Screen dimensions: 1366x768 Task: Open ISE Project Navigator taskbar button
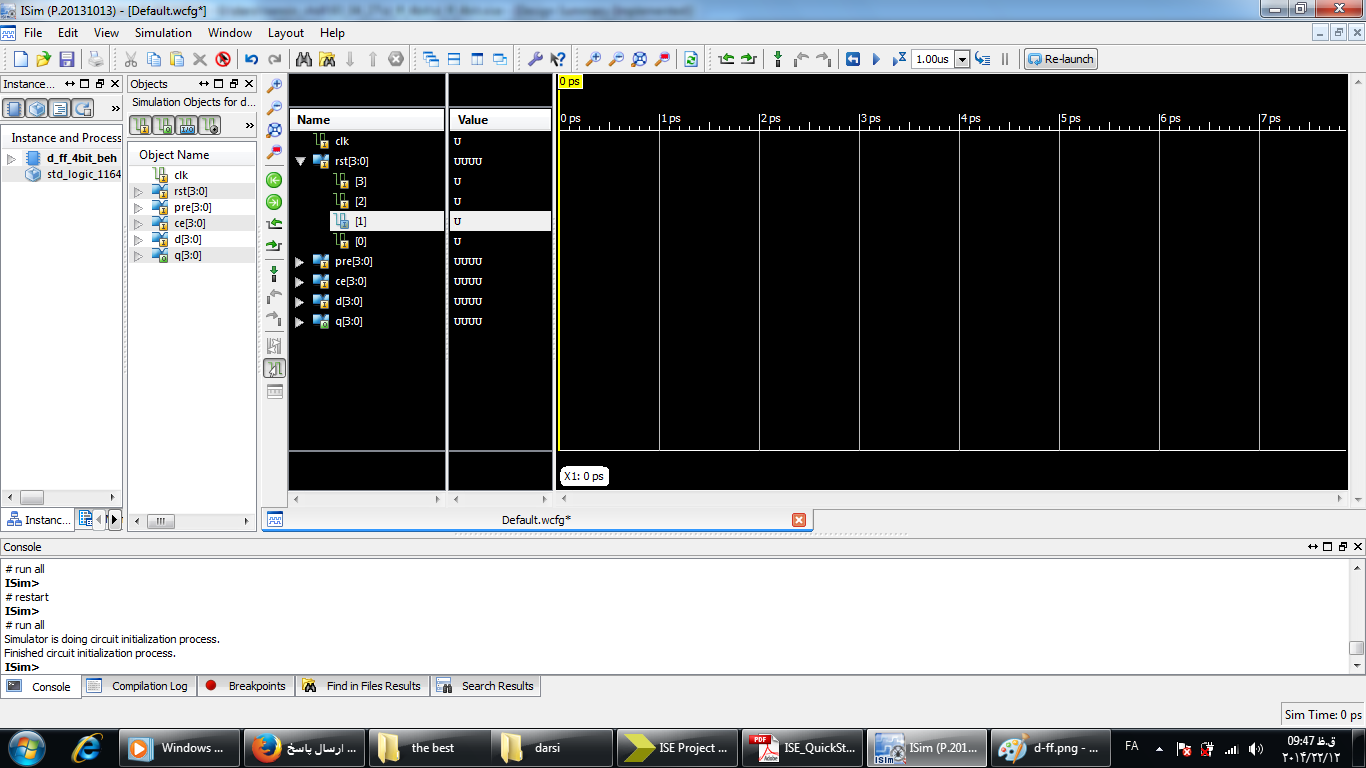pos(677,748)
